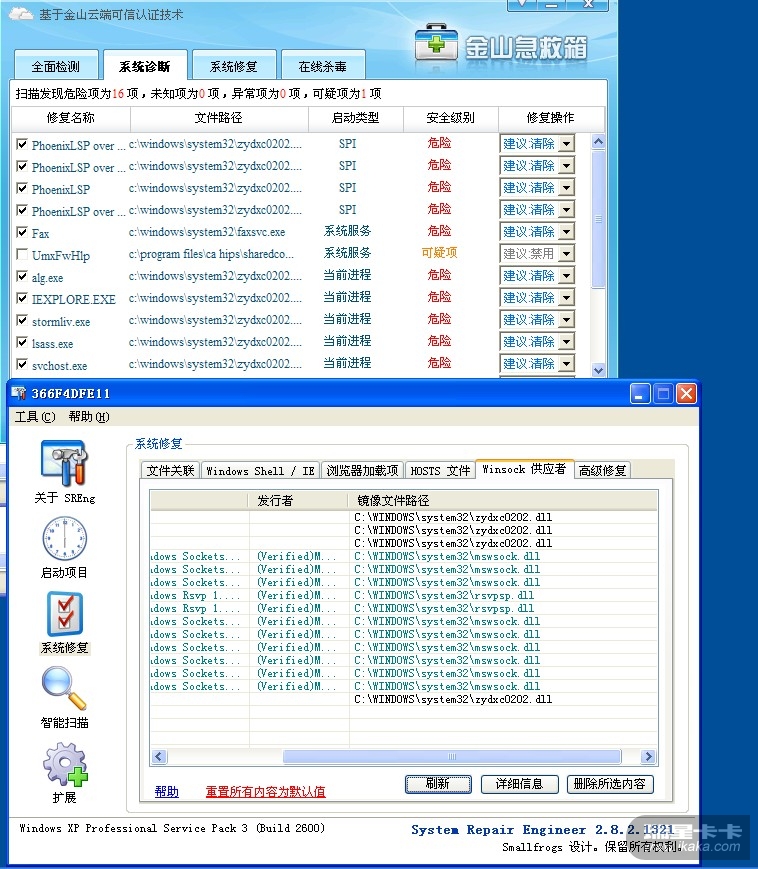The height and width of the screenshot is (869, 758).
Task: Click the 删除所选内容 button
Action: pos(610,784)
